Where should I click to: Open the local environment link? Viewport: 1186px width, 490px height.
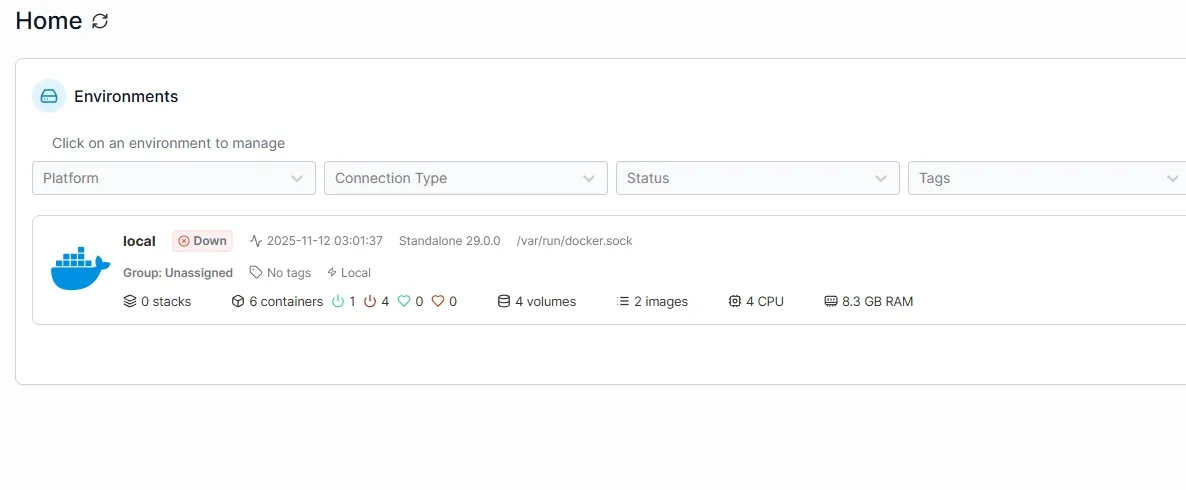139,241
